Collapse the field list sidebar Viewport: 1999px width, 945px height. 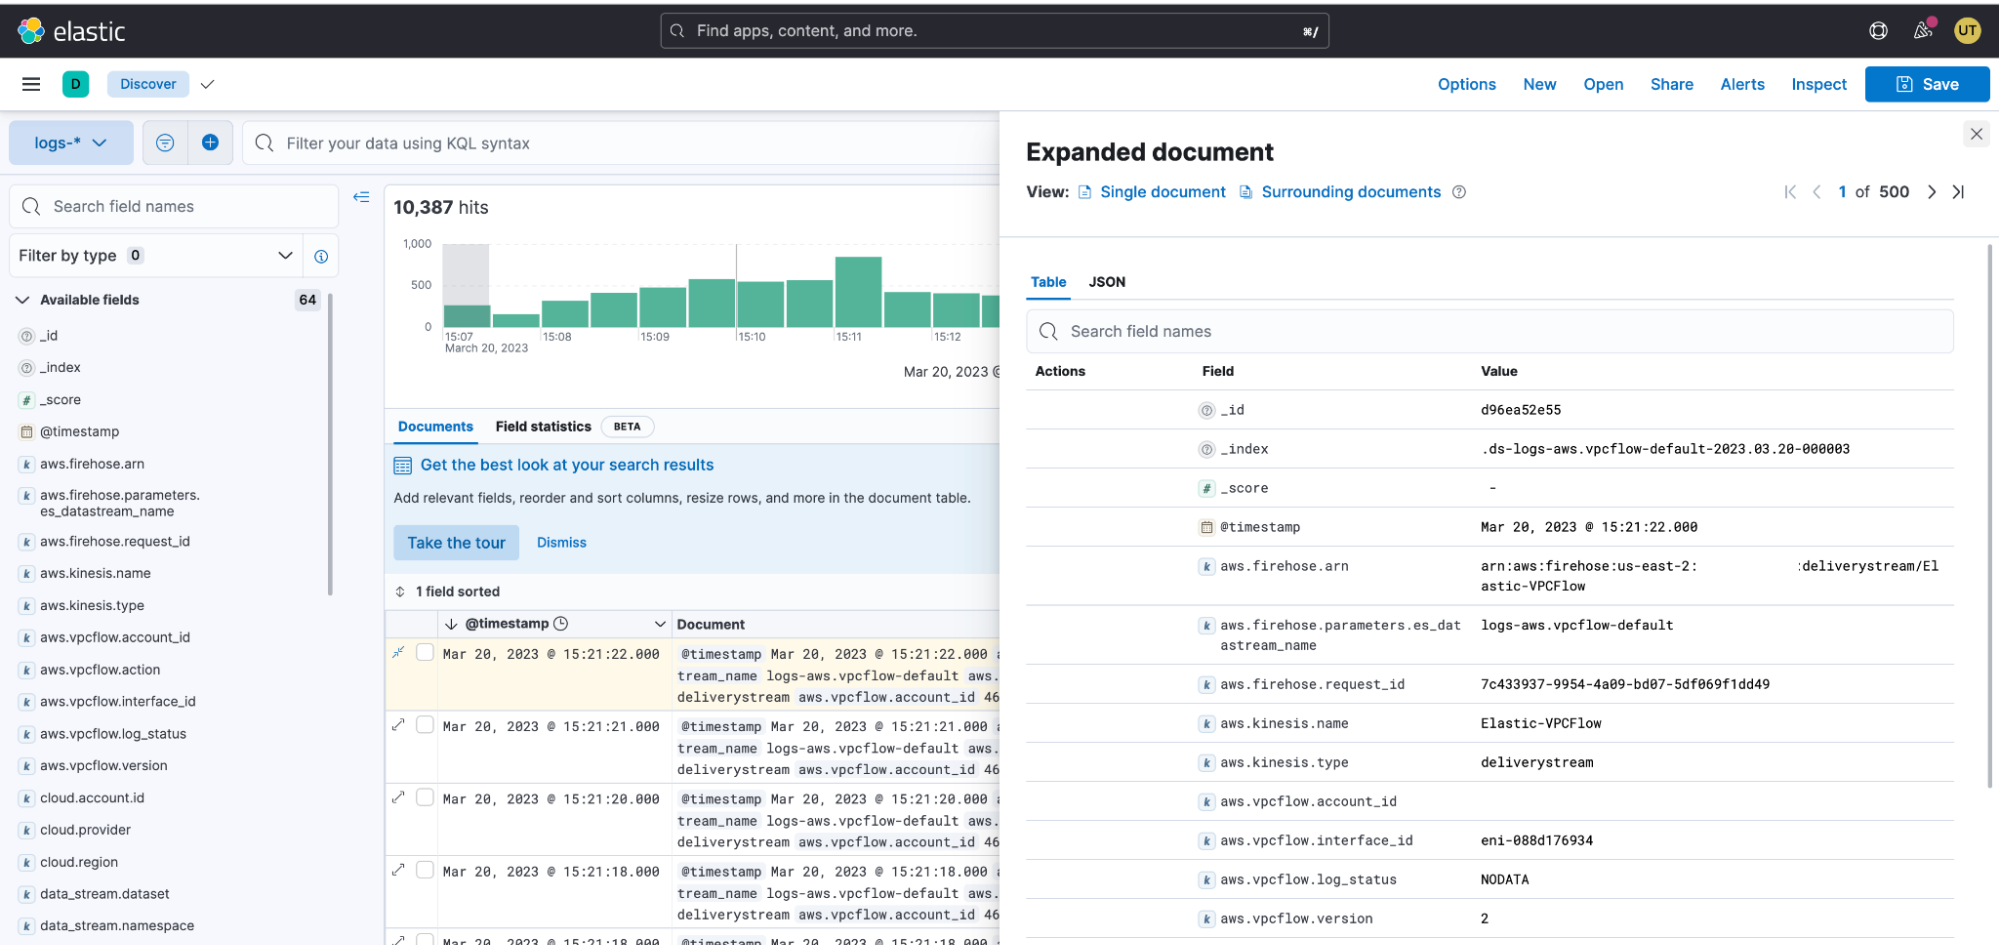point(361,197)
